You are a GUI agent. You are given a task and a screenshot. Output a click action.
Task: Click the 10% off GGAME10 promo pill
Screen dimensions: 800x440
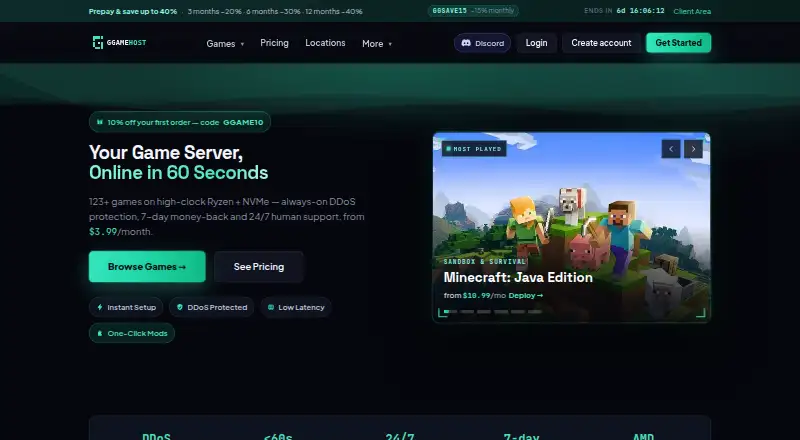pyautogui.click(x=180, y=122)
